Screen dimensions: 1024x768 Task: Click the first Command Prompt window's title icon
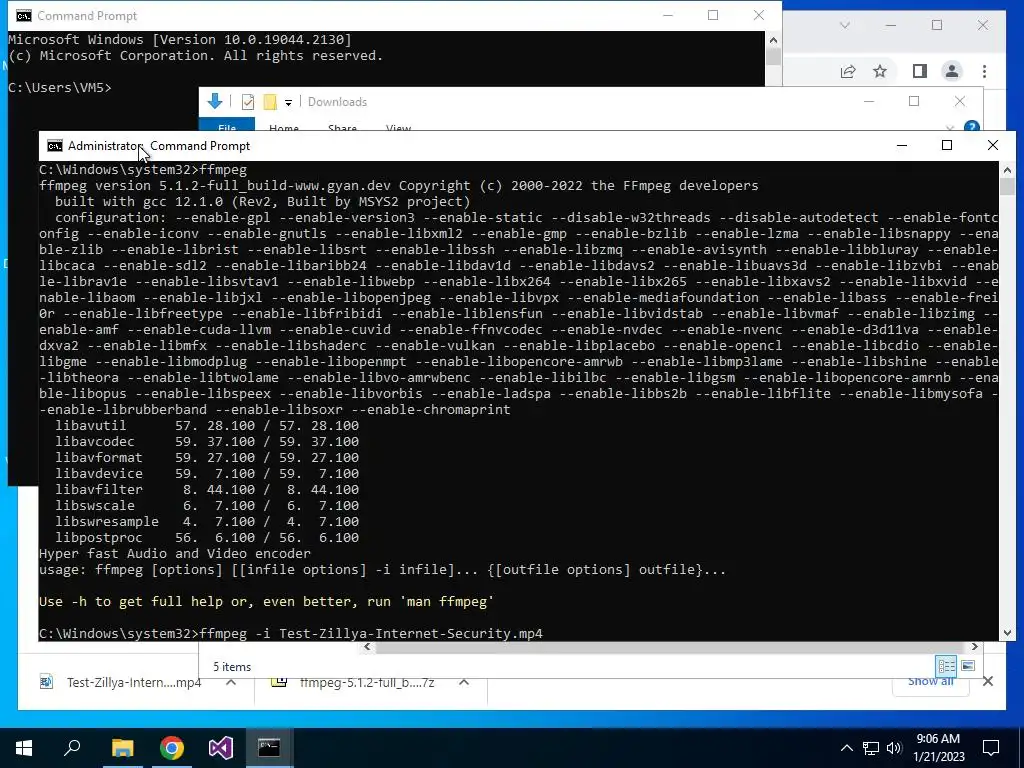pyautogui.click(x=24, y=16)
